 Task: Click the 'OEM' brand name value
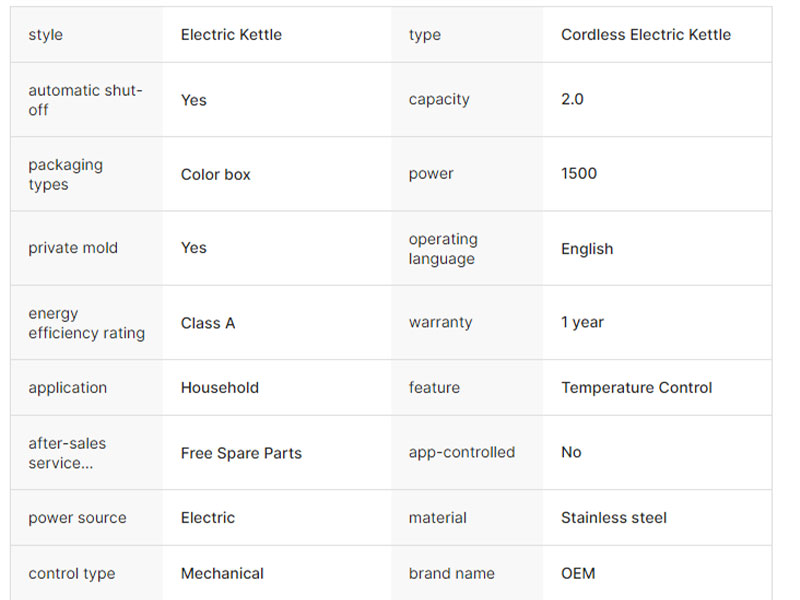point(577,574)
